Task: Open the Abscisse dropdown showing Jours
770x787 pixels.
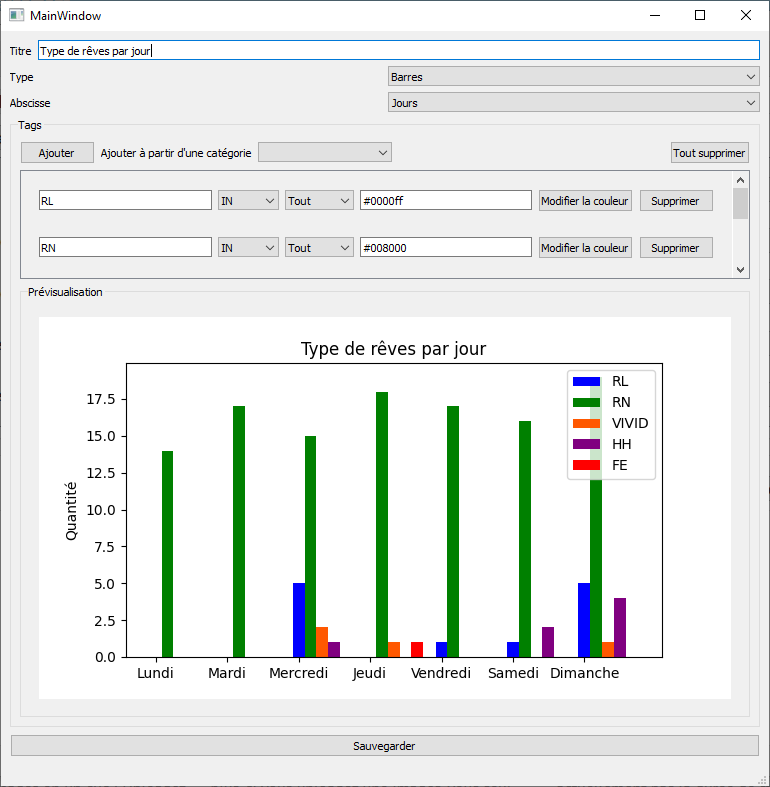Action: point(573,103)
